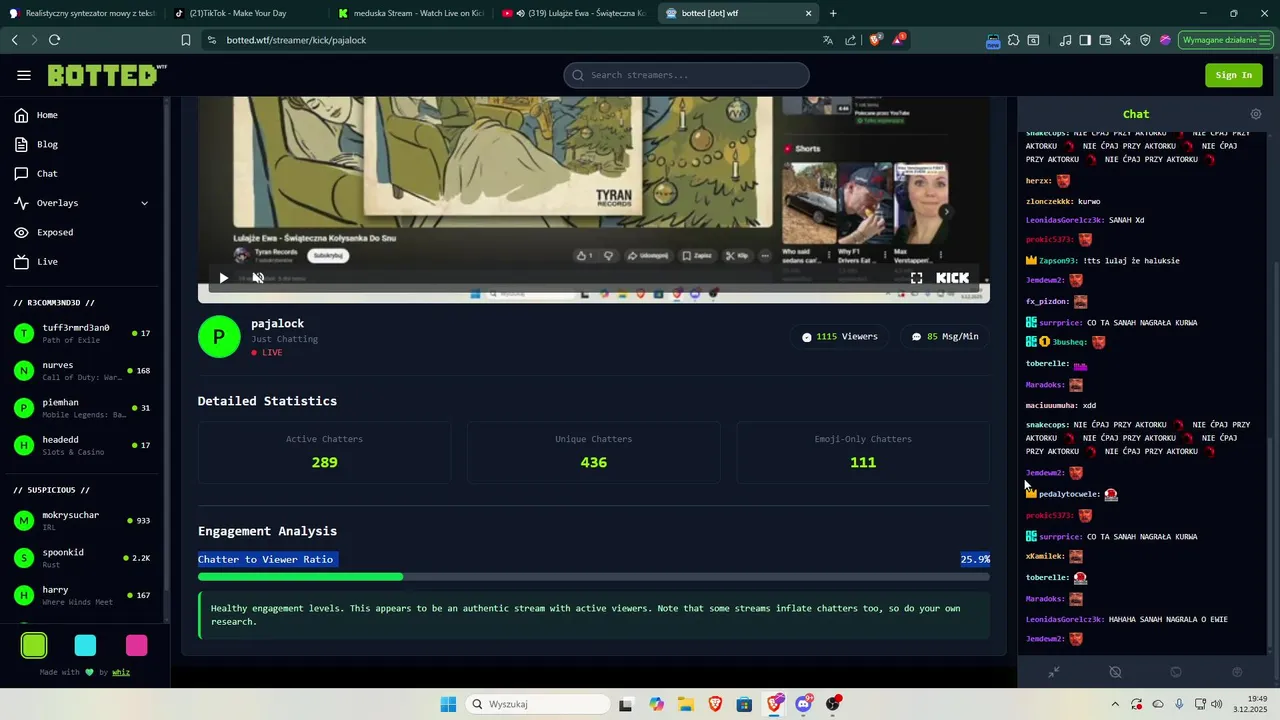
Task: Toggle the browser sidebar panel
Action: [x=1085, y=40]
